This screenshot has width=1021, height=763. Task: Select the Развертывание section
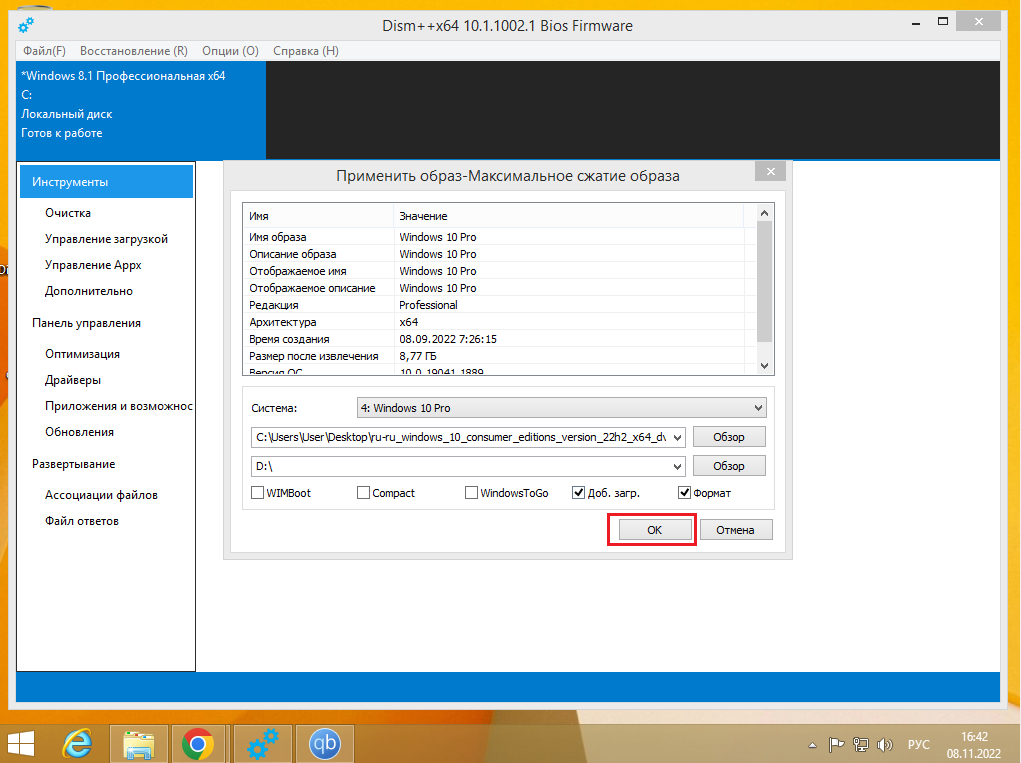pyautogui.click(x=74, y=464)
